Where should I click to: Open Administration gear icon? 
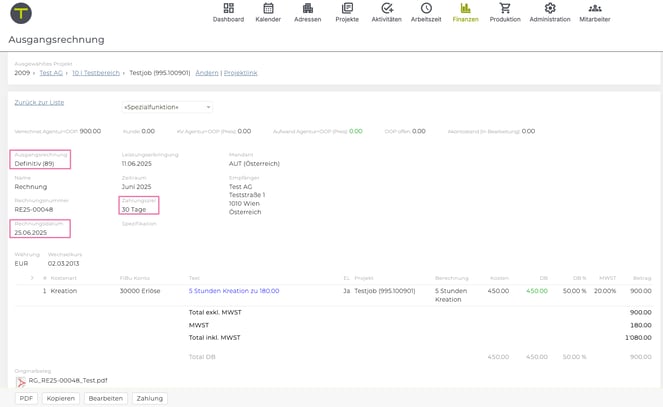[549, 8]
